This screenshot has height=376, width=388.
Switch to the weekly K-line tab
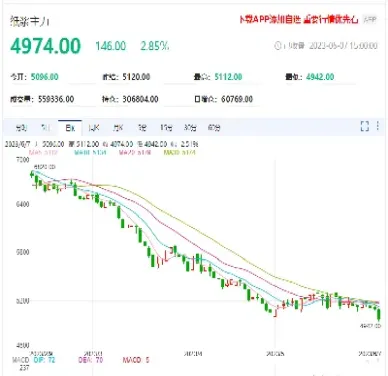[94, 128]
